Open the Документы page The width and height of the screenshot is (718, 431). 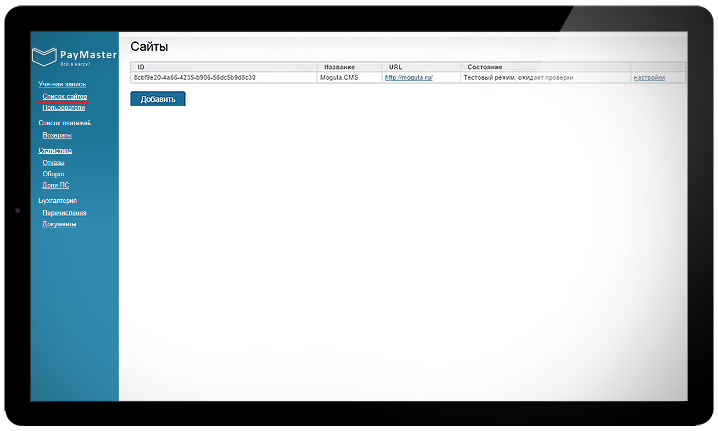point(59,224)
